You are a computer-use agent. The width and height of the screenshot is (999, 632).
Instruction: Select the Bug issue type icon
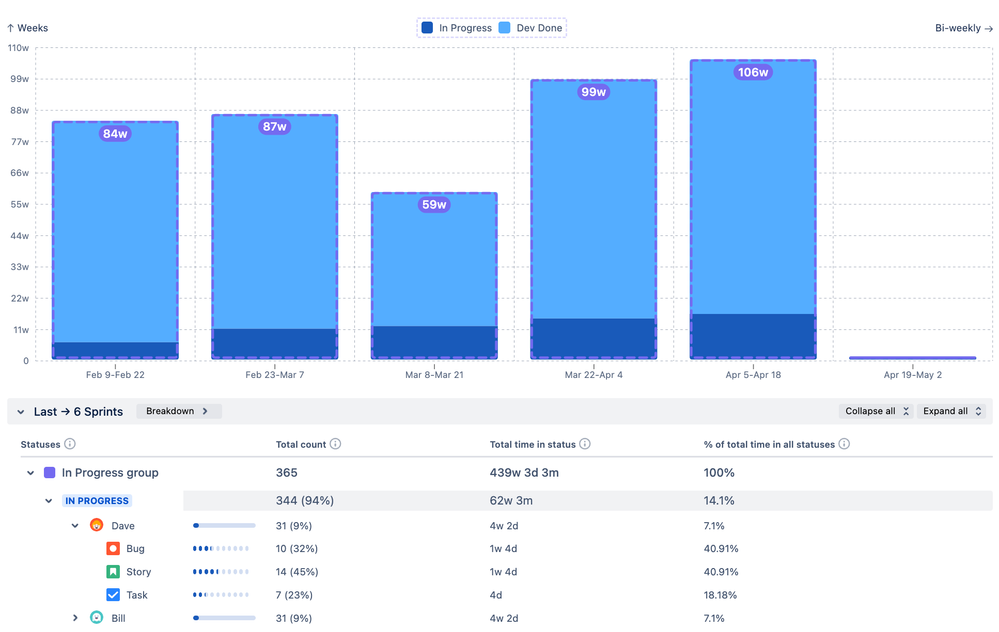111,548
